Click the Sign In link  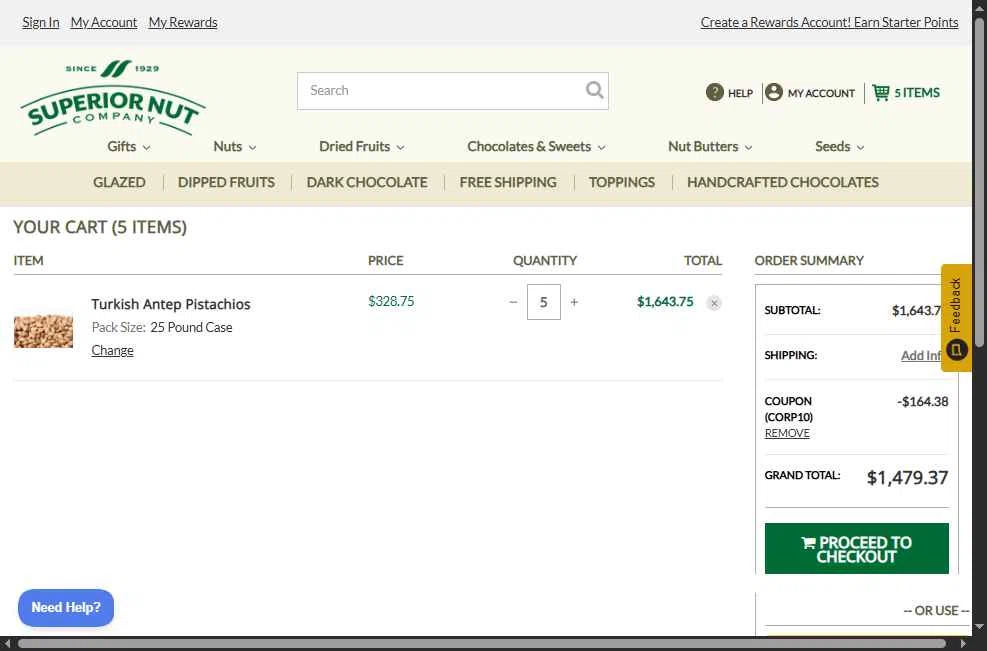pyautogui.click(x=40, y=23)
